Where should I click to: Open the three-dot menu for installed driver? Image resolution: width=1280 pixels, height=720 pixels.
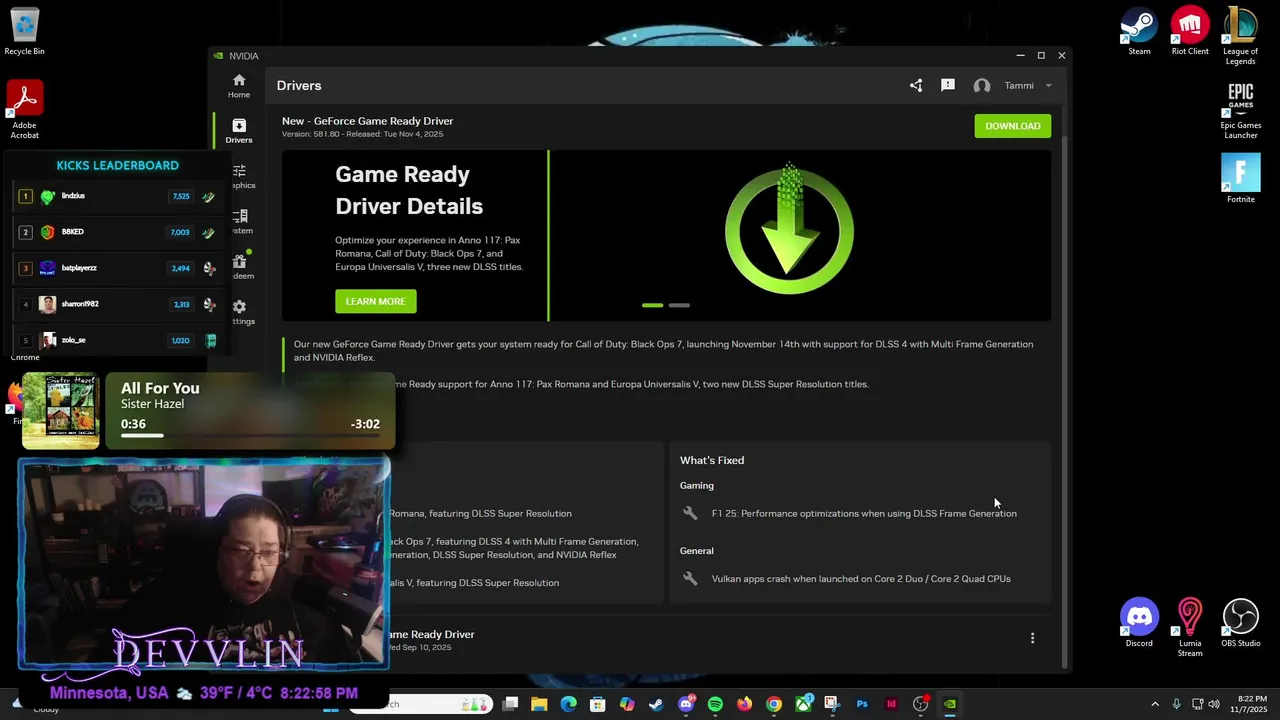point(1032,638)
